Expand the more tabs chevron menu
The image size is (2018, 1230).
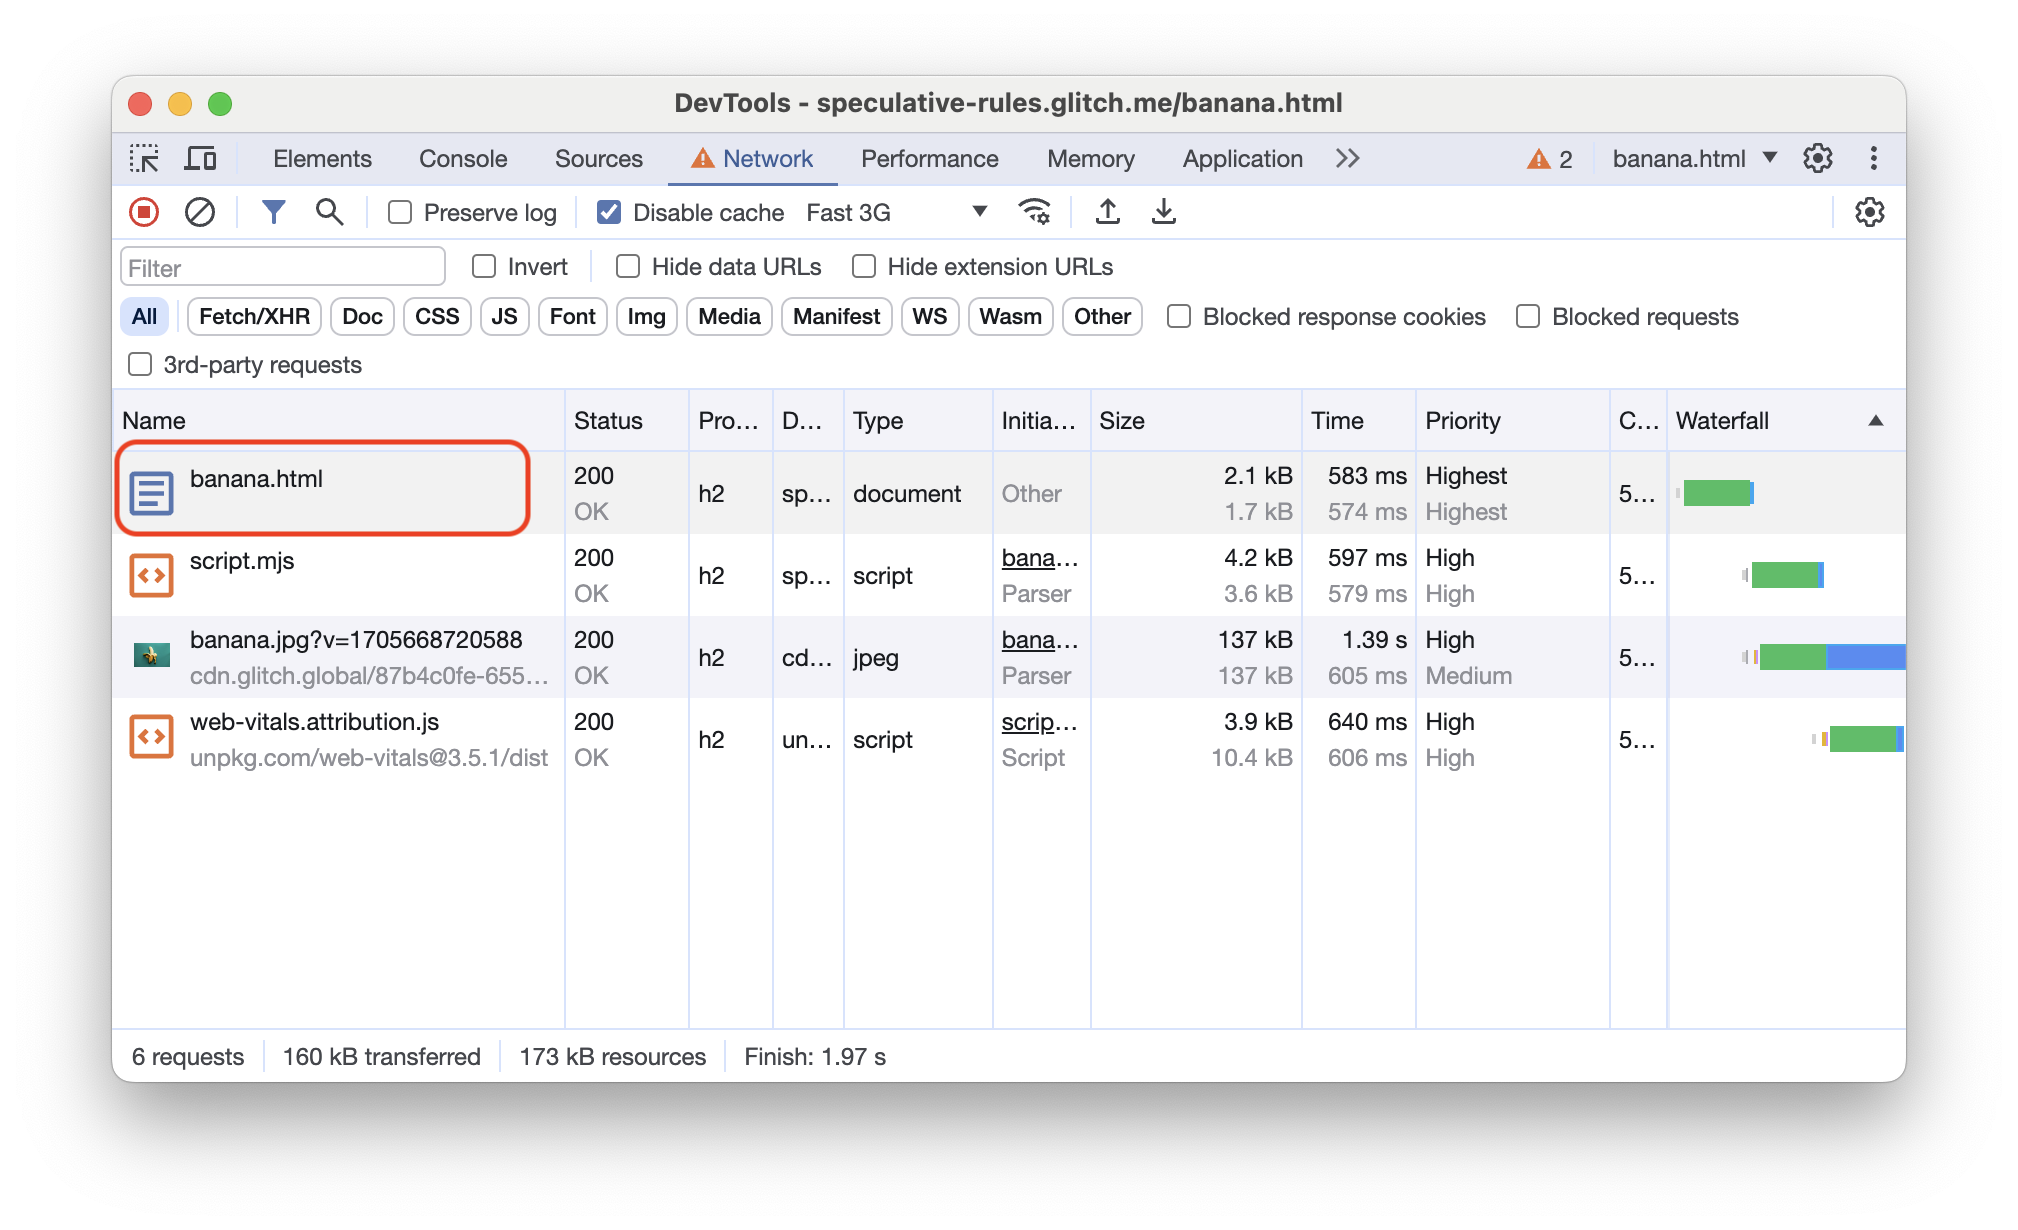(x=1346, y=159)
